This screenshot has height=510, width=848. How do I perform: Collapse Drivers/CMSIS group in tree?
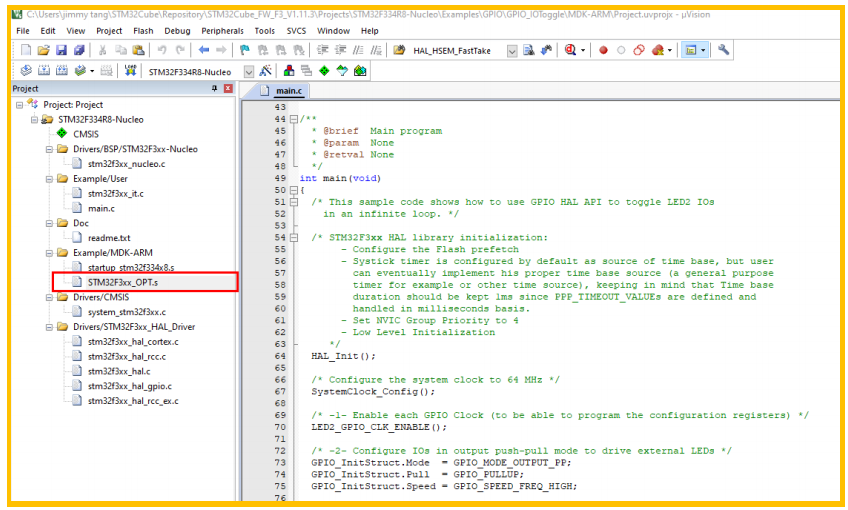(49, 297)
